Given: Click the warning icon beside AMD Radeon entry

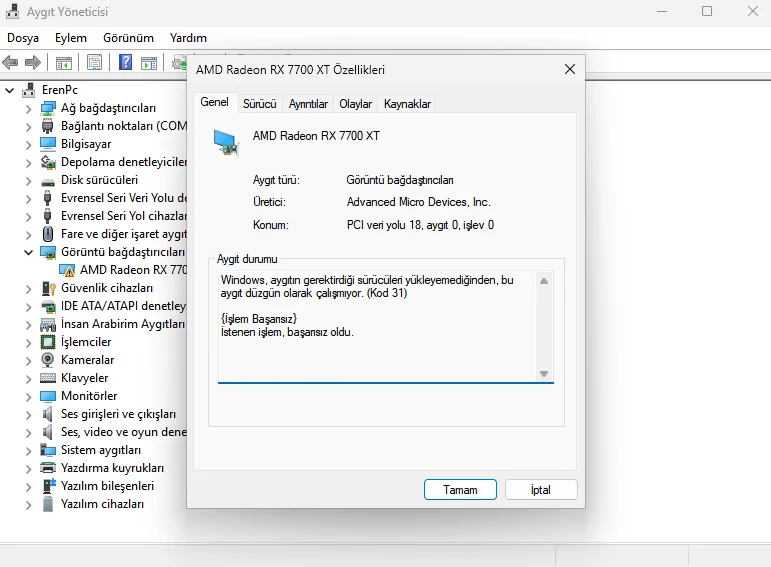Looking at the screenshot, I should [x=67, y=270].
